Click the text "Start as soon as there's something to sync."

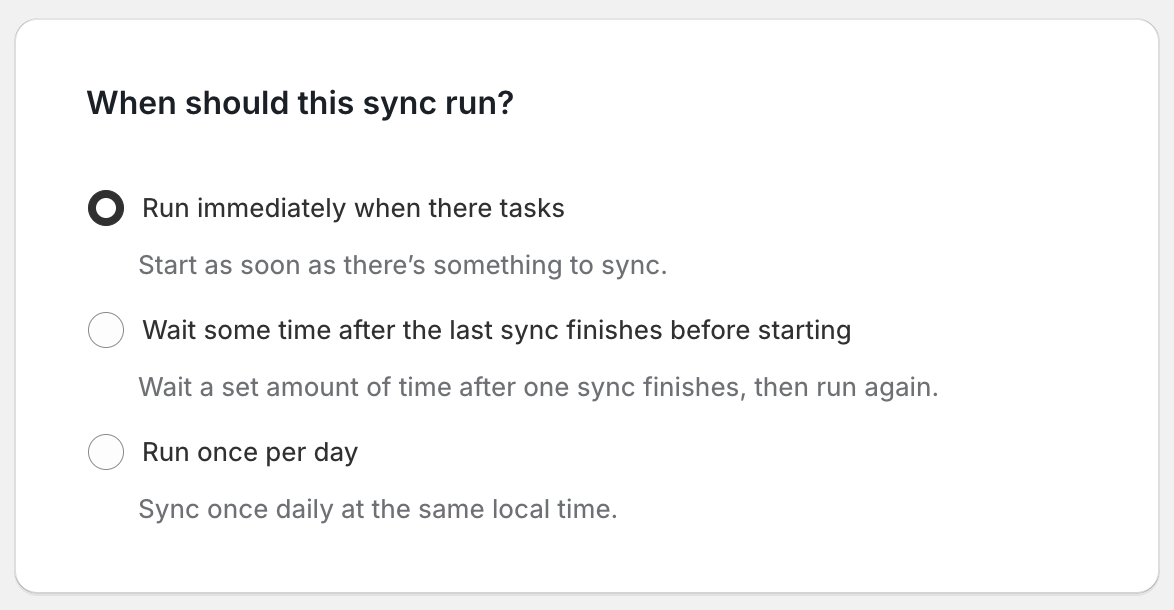click(x=402, y=265)
